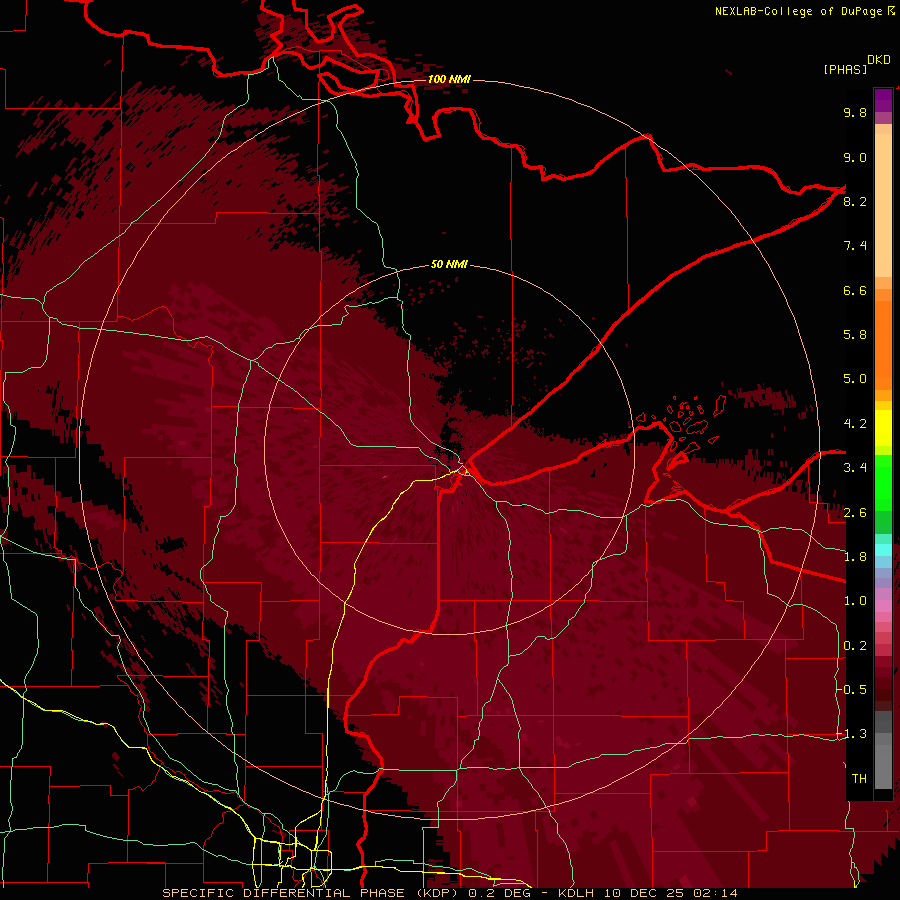
Task: Click the 5.0 color scale value
Action: [855, 379]
